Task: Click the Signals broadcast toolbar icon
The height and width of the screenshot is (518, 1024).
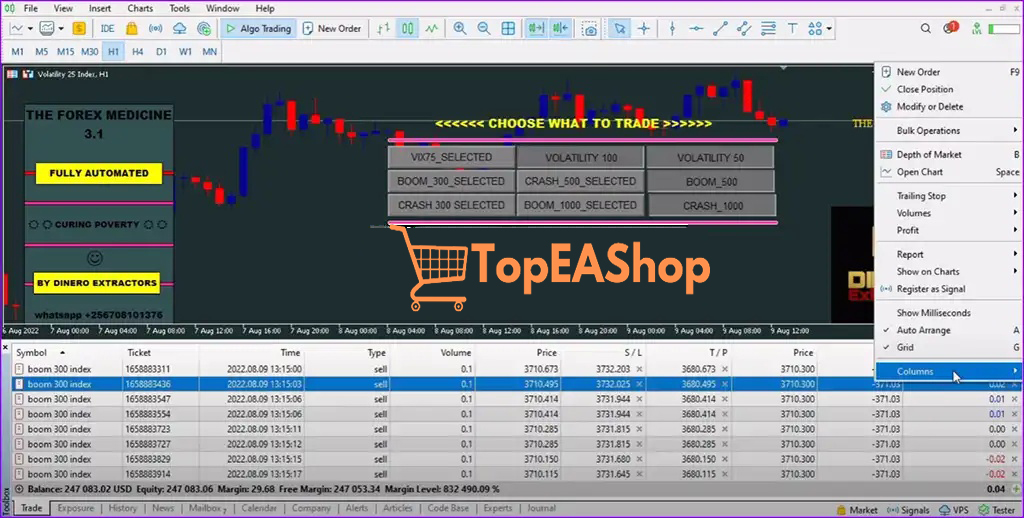Action: 155,29
